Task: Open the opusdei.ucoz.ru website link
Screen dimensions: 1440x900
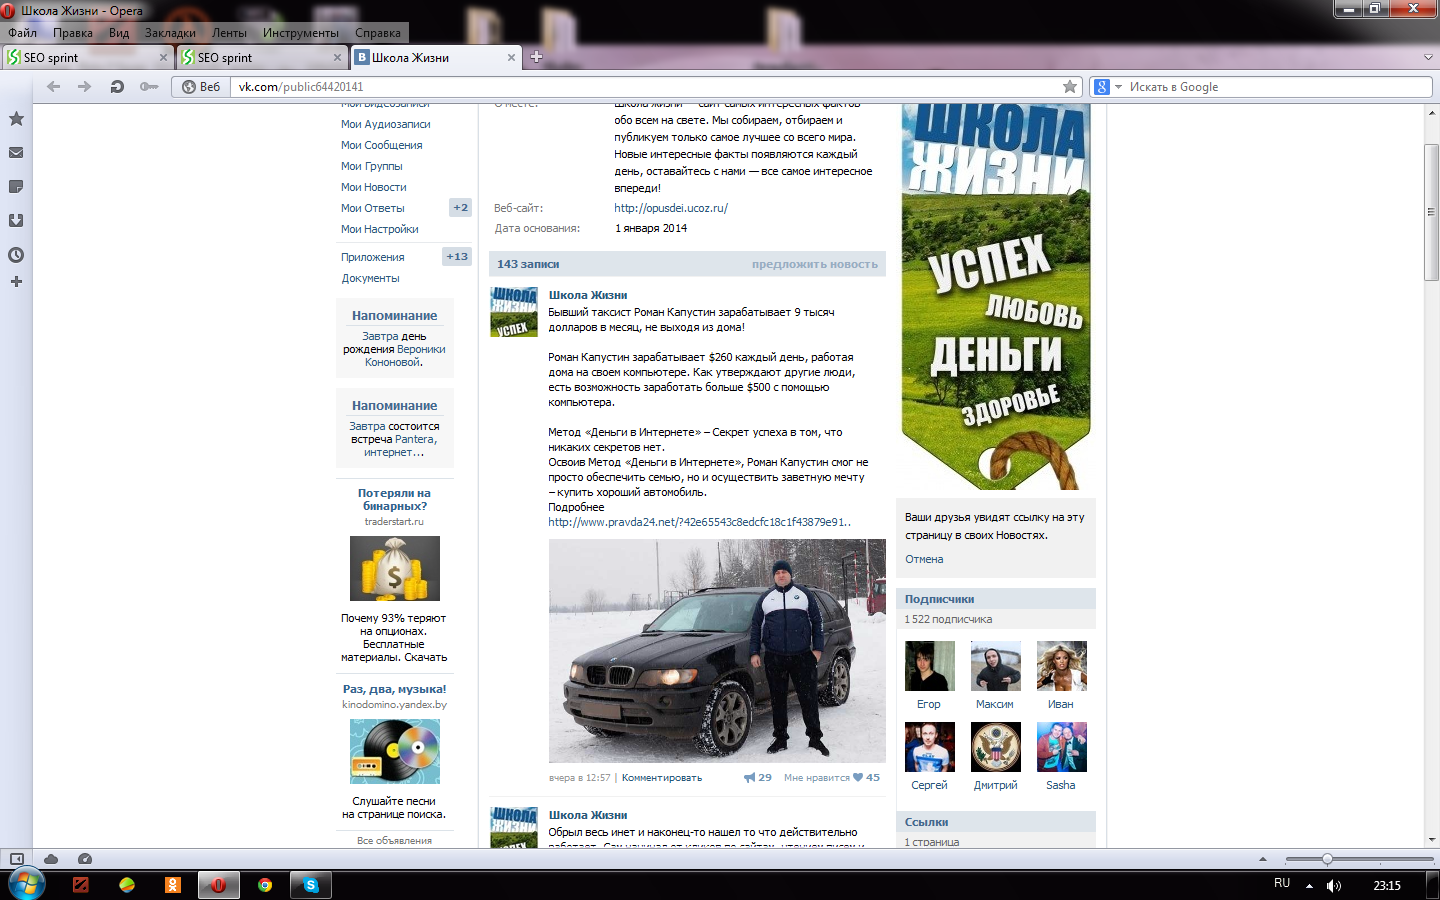Action: click(671, 208)
